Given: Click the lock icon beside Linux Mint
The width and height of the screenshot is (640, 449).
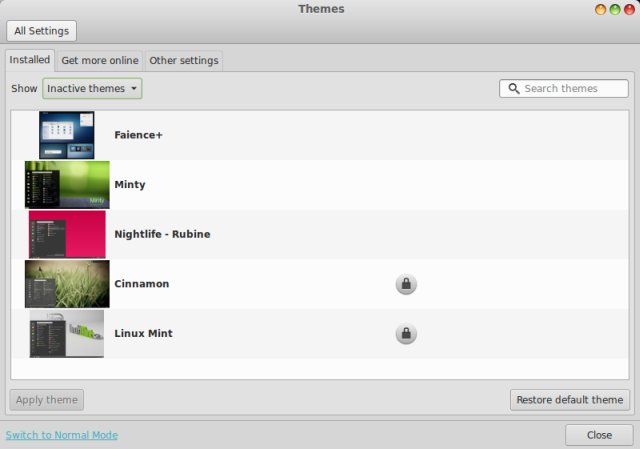Looking at the screenshot, I should pyautogui.click(x=406, y=333).
